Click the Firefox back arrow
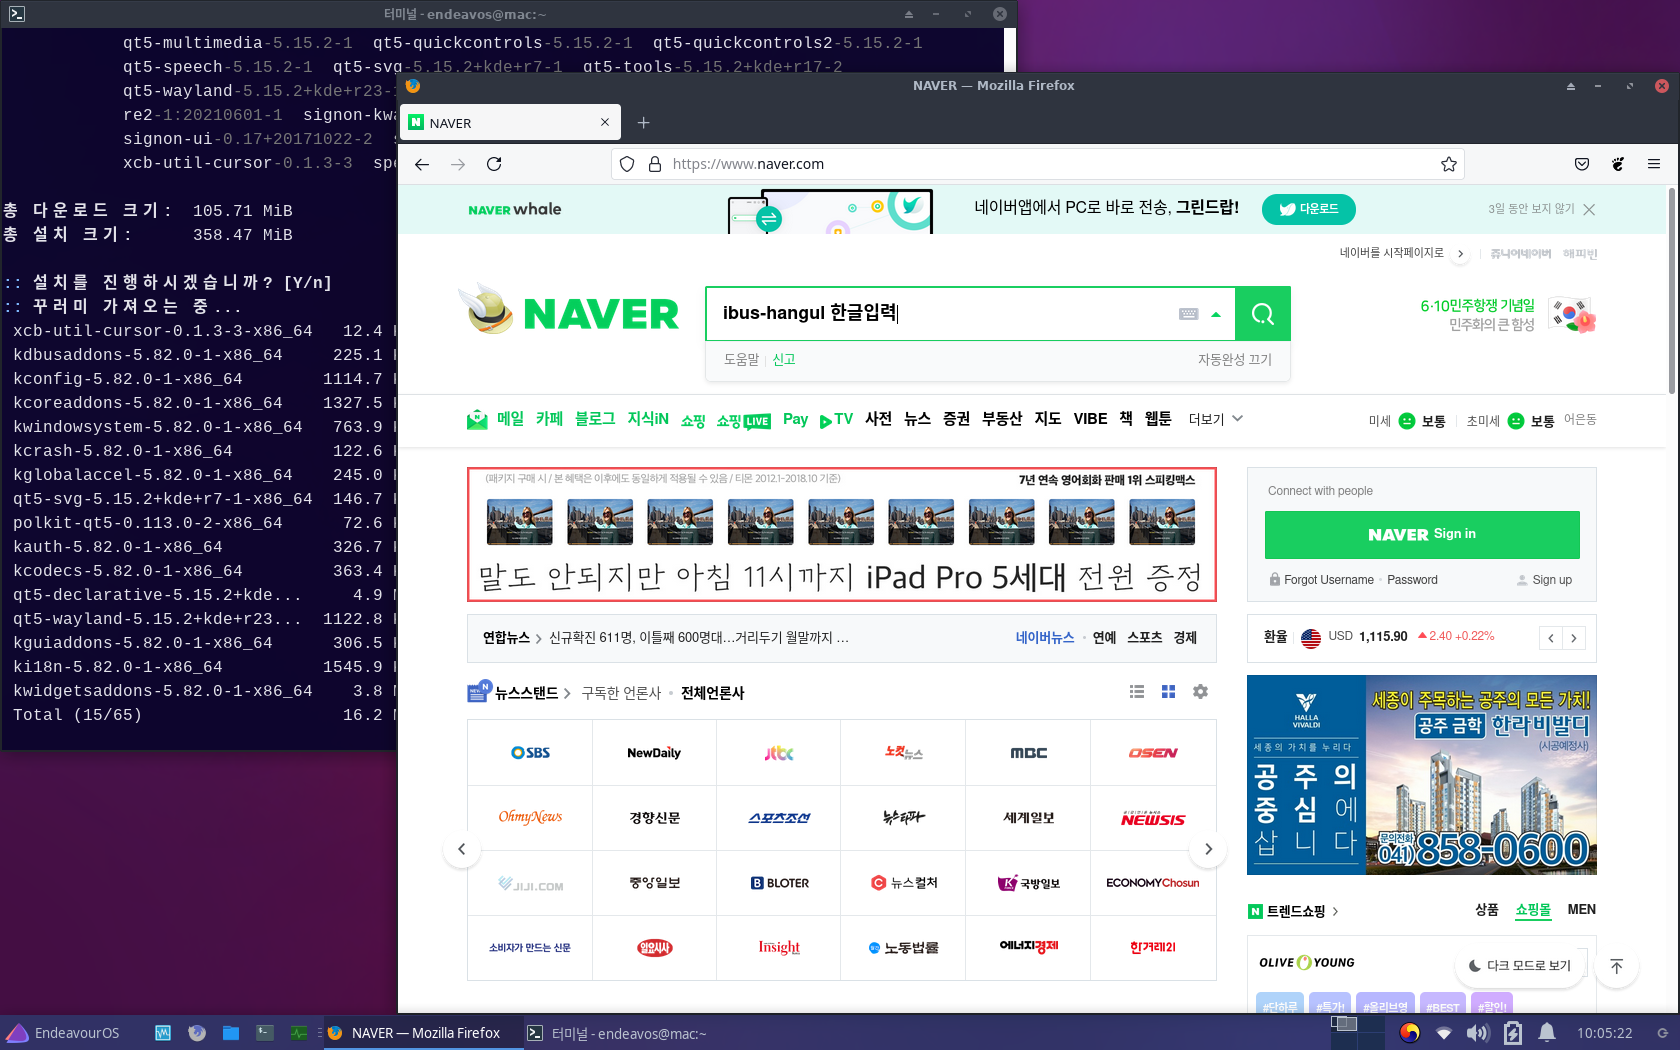This screenshot has width=1680, height=1050. [422, 164]
